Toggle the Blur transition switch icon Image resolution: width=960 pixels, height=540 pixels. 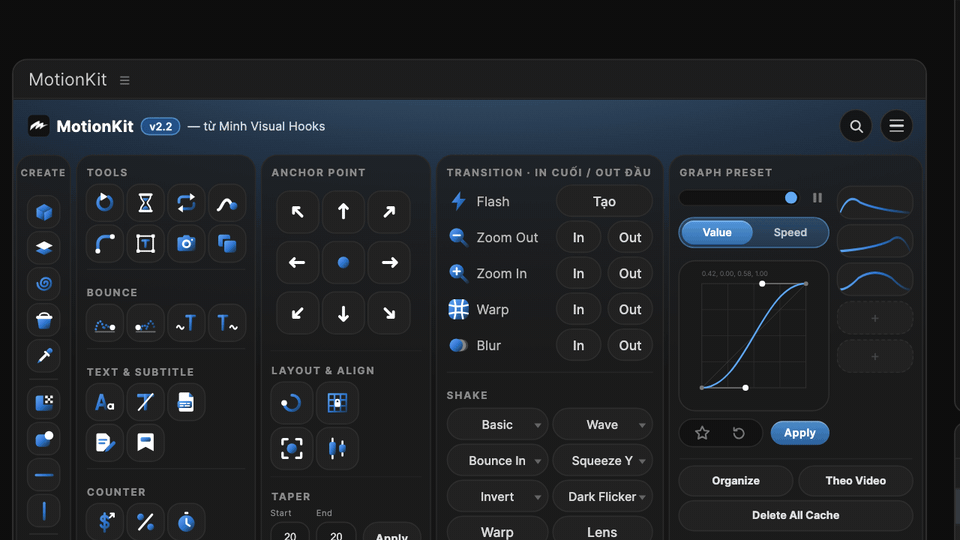(458, 345)
